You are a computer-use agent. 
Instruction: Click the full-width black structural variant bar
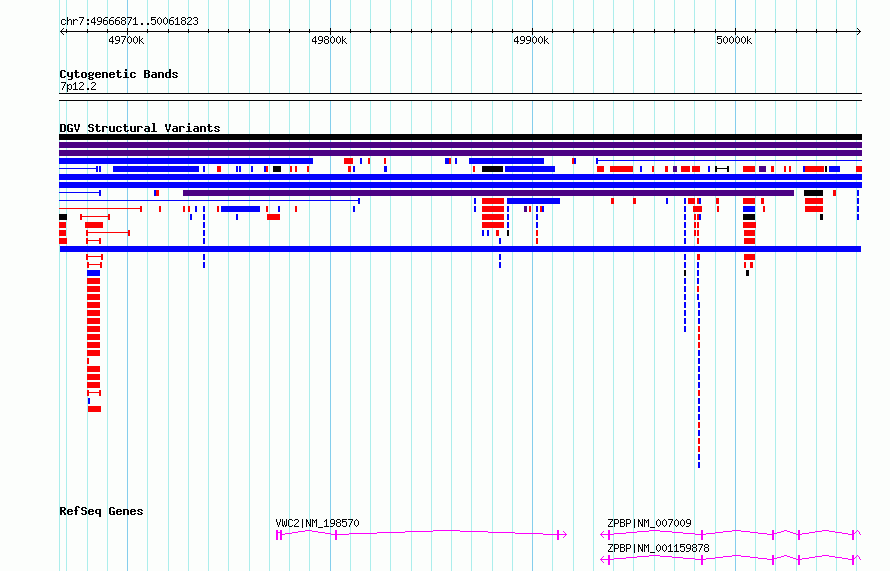click(460, 137)
